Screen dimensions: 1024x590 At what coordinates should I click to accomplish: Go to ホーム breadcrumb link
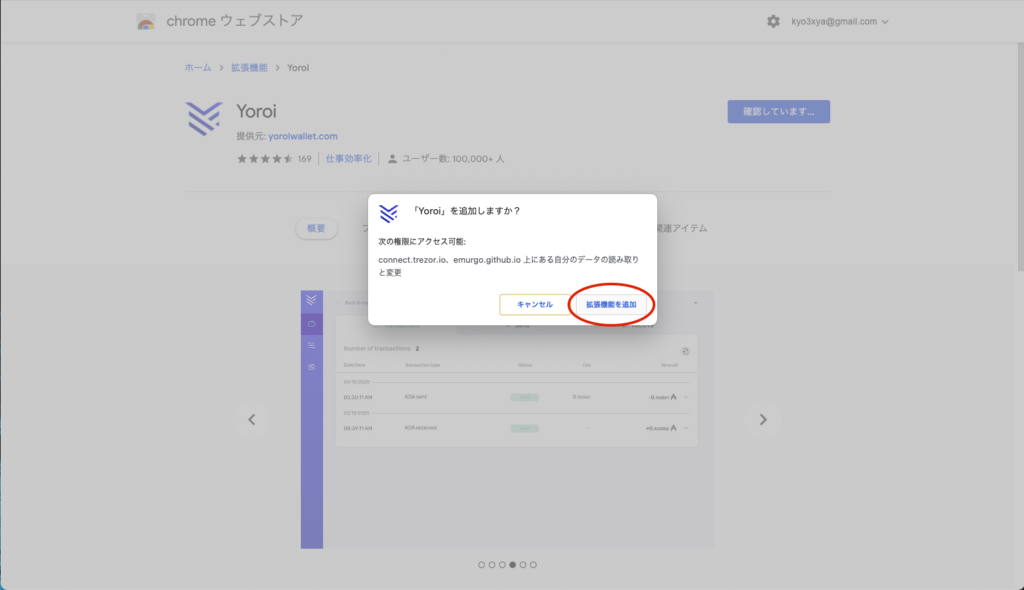click(198, 68)
